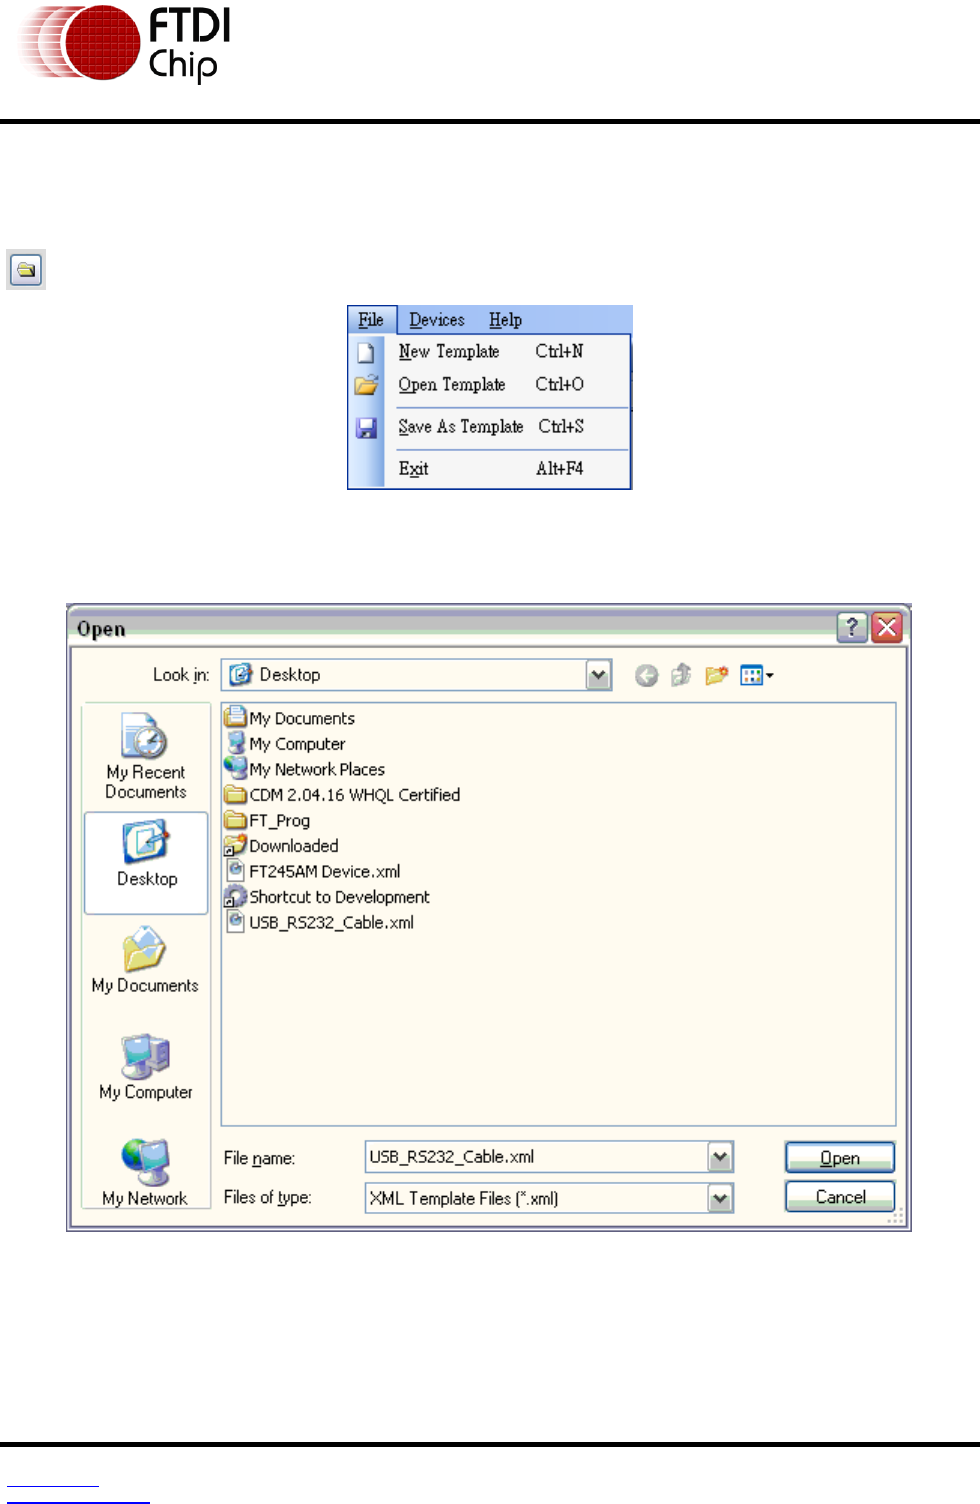Expand the File name dropdown arrow

pyautogui.click(x=720, y=1157)
